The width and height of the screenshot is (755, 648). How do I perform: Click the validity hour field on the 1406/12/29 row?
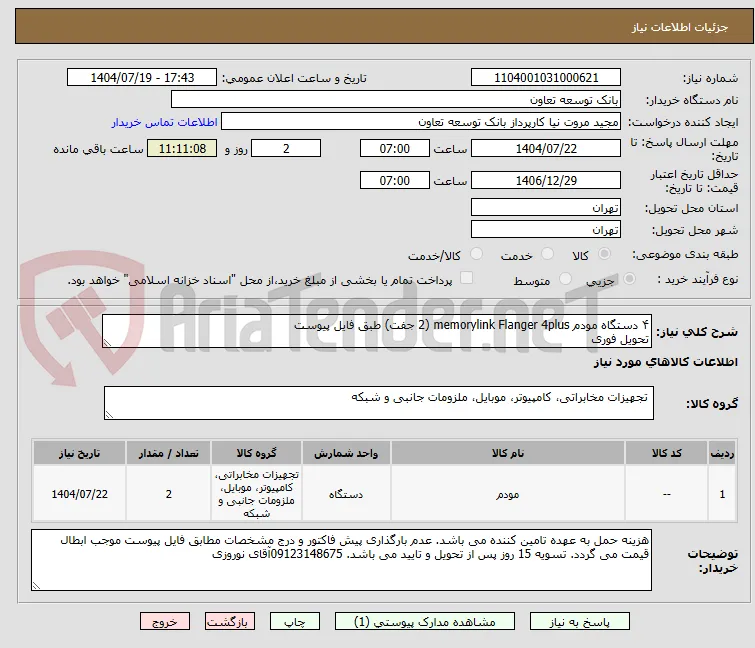[394, 181]
